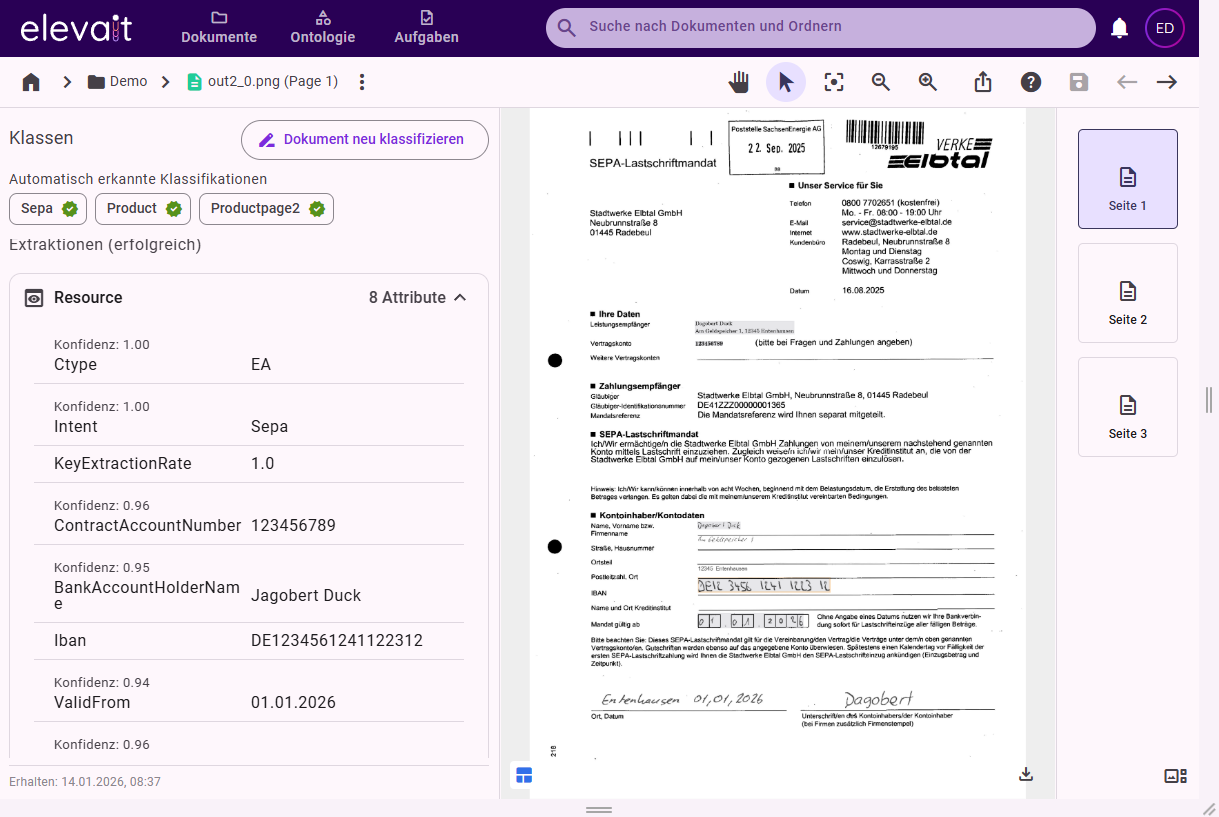The height and width of the screenshot is (817, 1219).
Task: Open the help icon
Action: (x=1031, y=82)
